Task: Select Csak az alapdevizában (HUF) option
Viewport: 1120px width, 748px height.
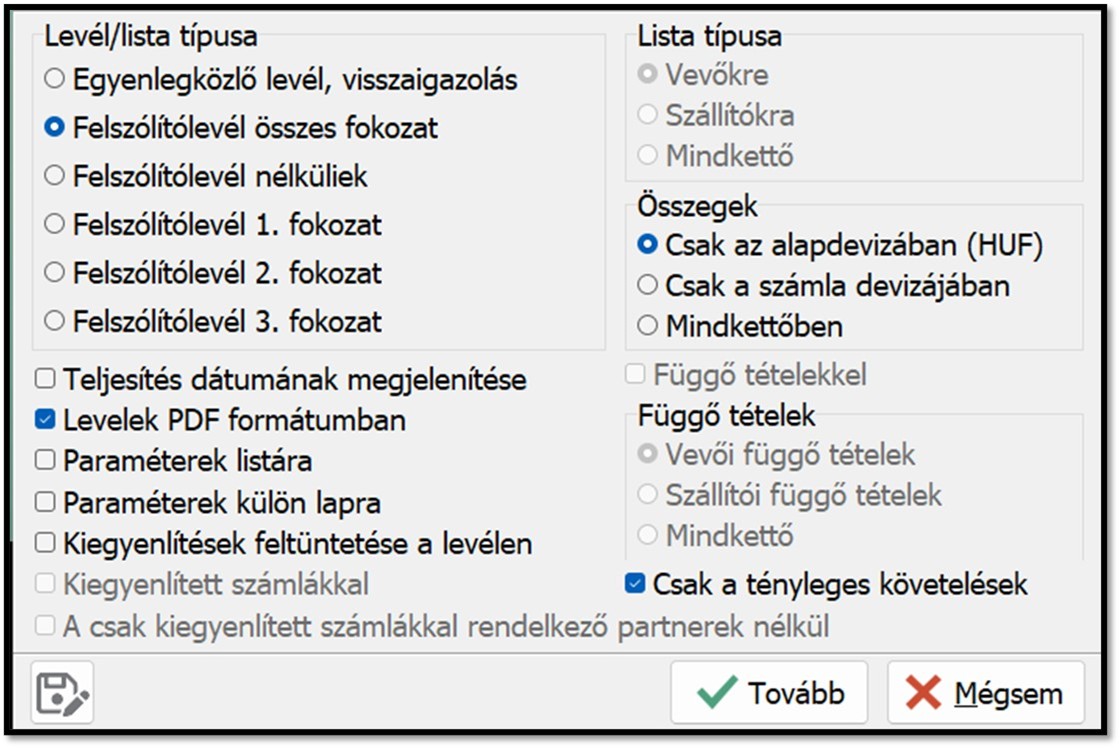Action: click(648, 244)
